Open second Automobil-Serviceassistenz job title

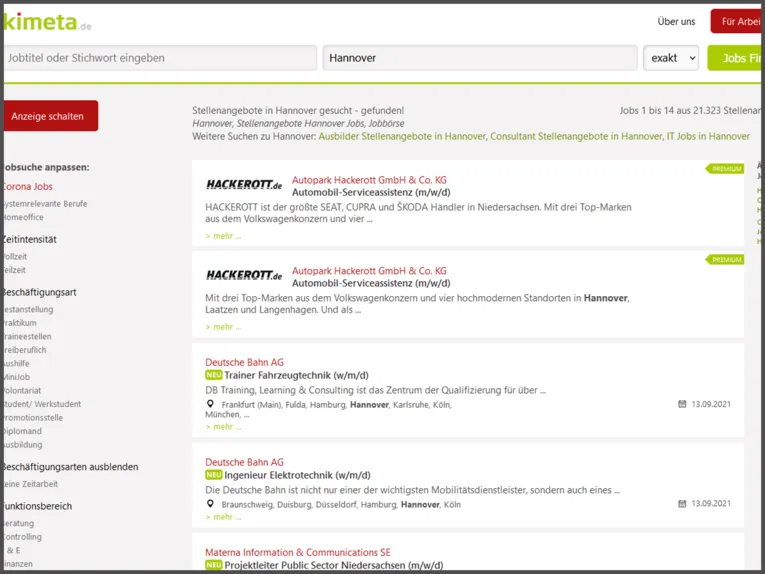coord(371,283)
